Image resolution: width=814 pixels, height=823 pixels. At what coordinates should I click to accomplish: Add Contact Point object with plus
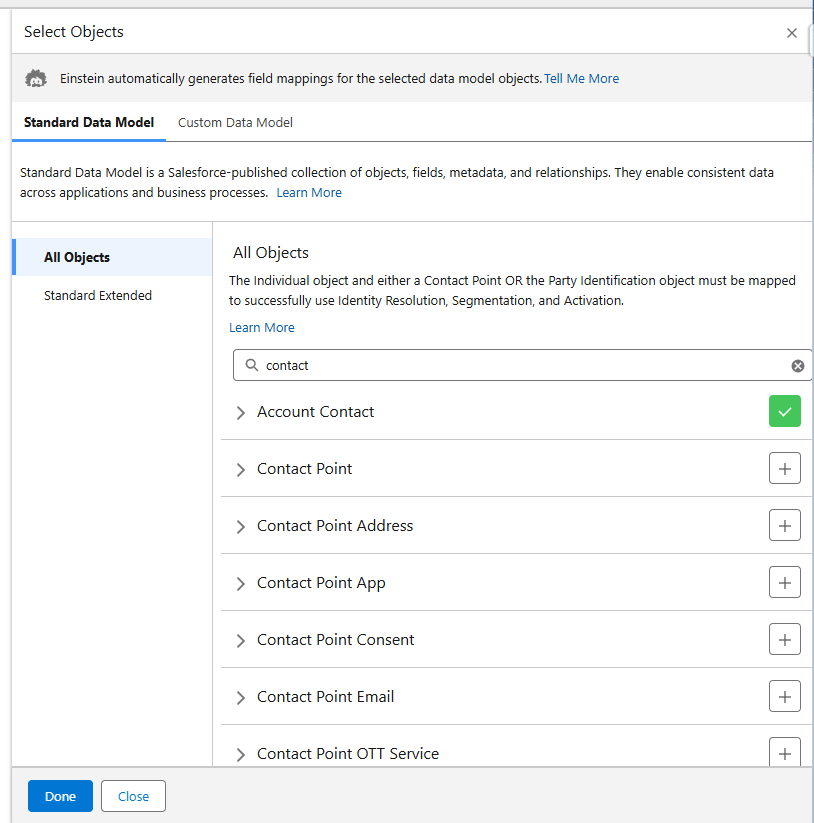click(x=785, y=468)
